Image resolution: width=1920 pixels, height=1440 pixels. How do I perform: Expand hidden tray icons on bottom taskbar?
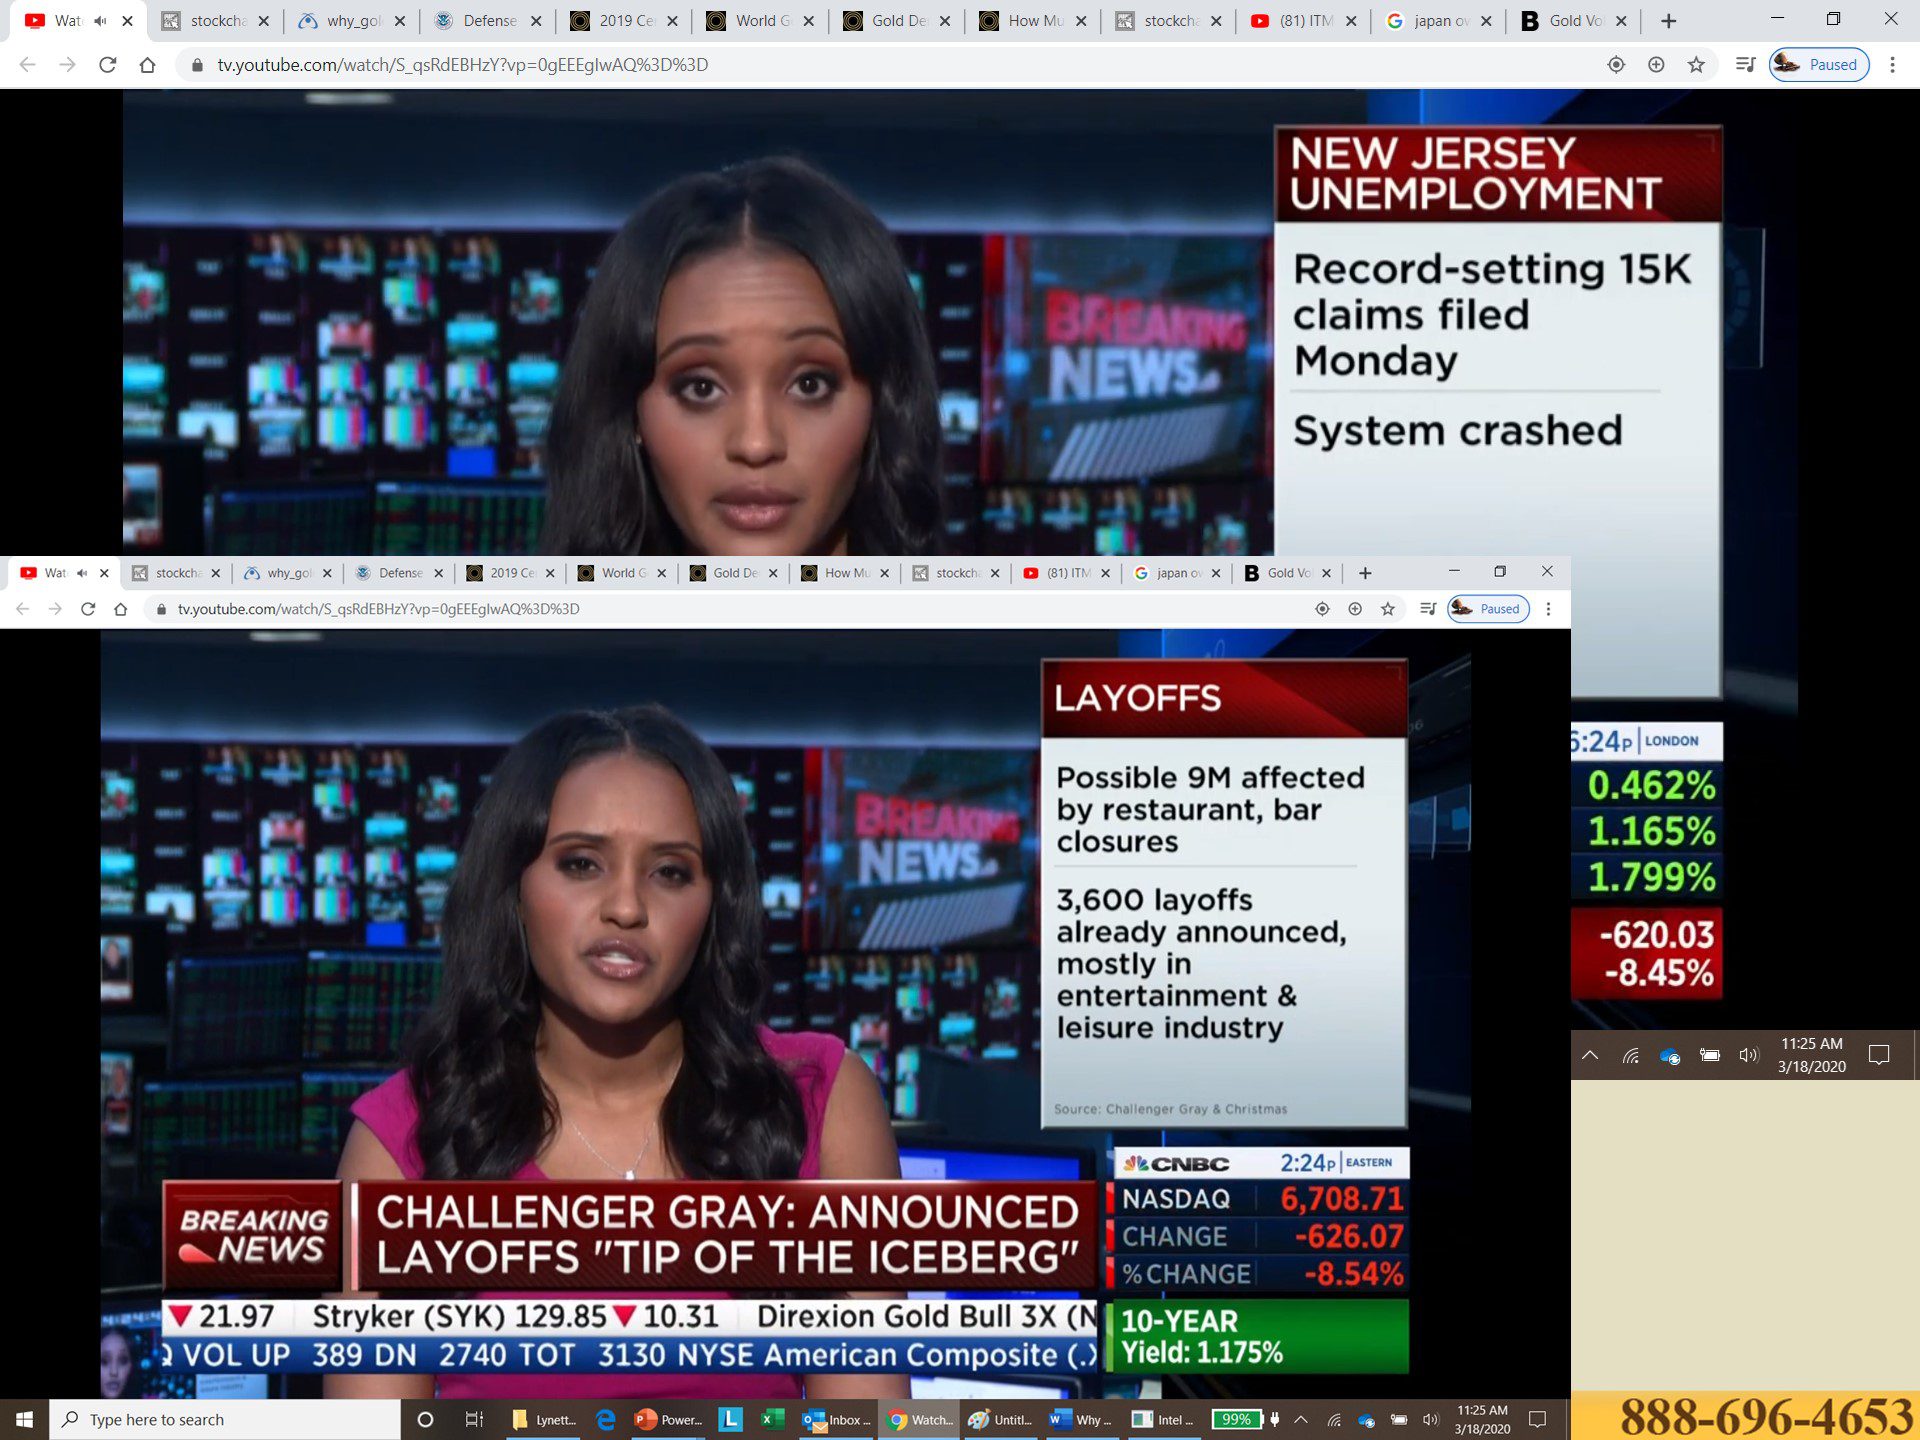click(1301, 1420)
